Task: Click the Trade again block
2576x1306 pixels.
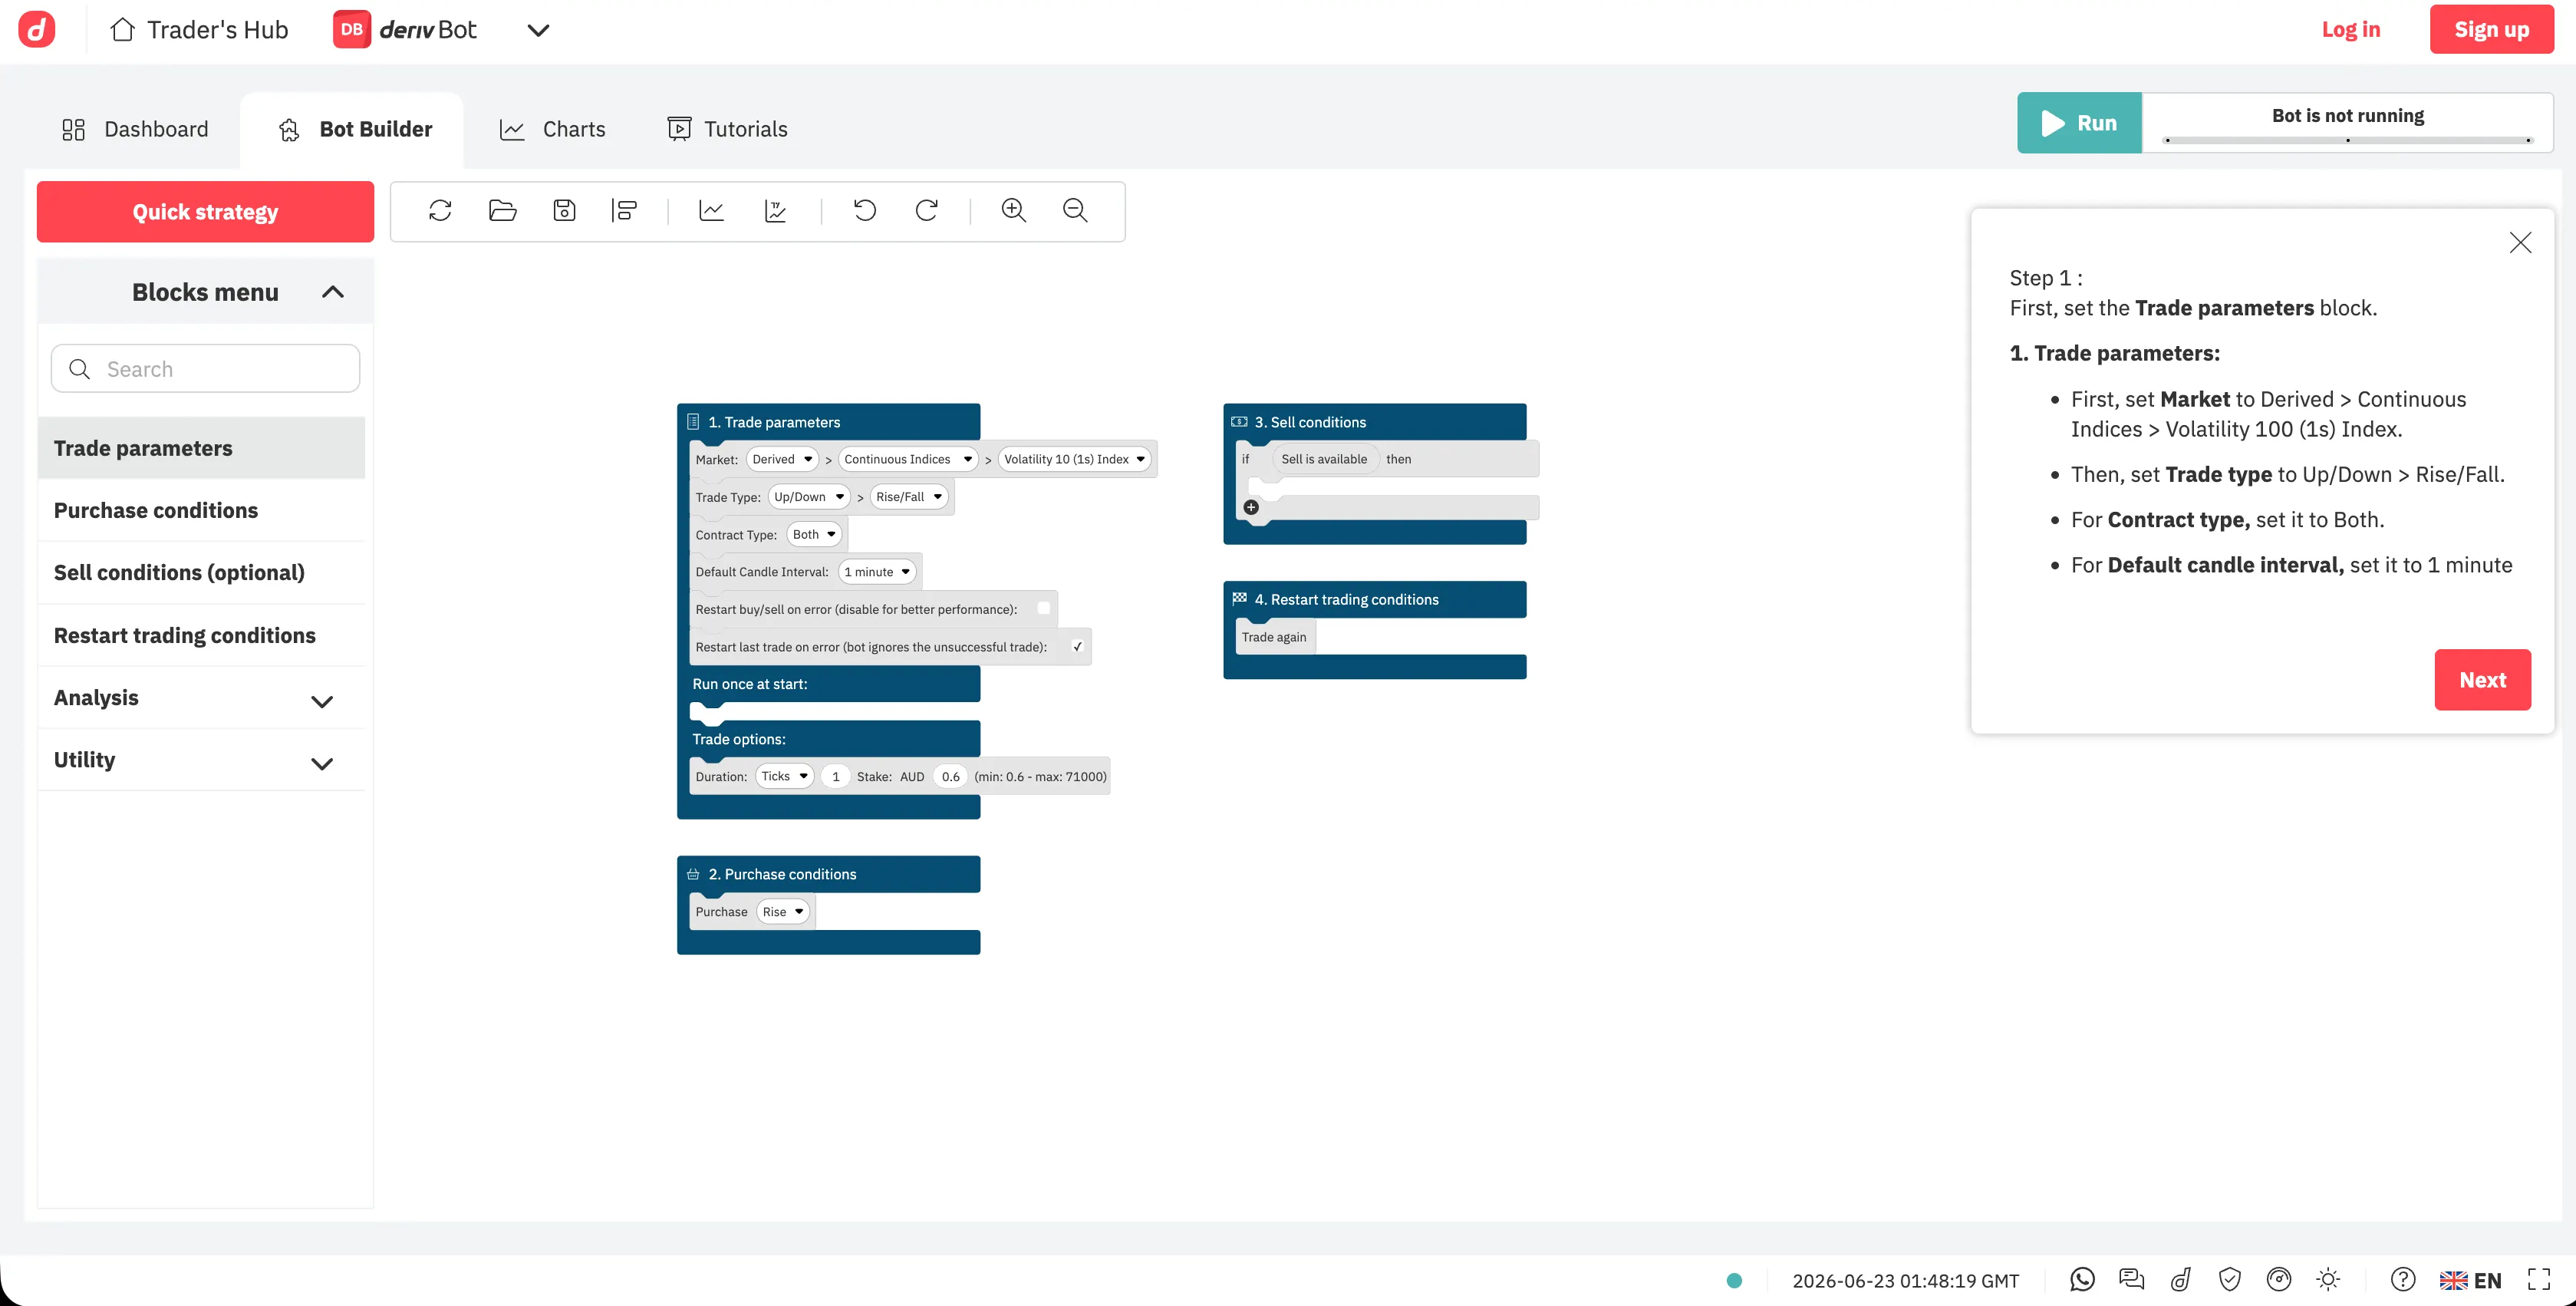Action: tap(1275, 636)
